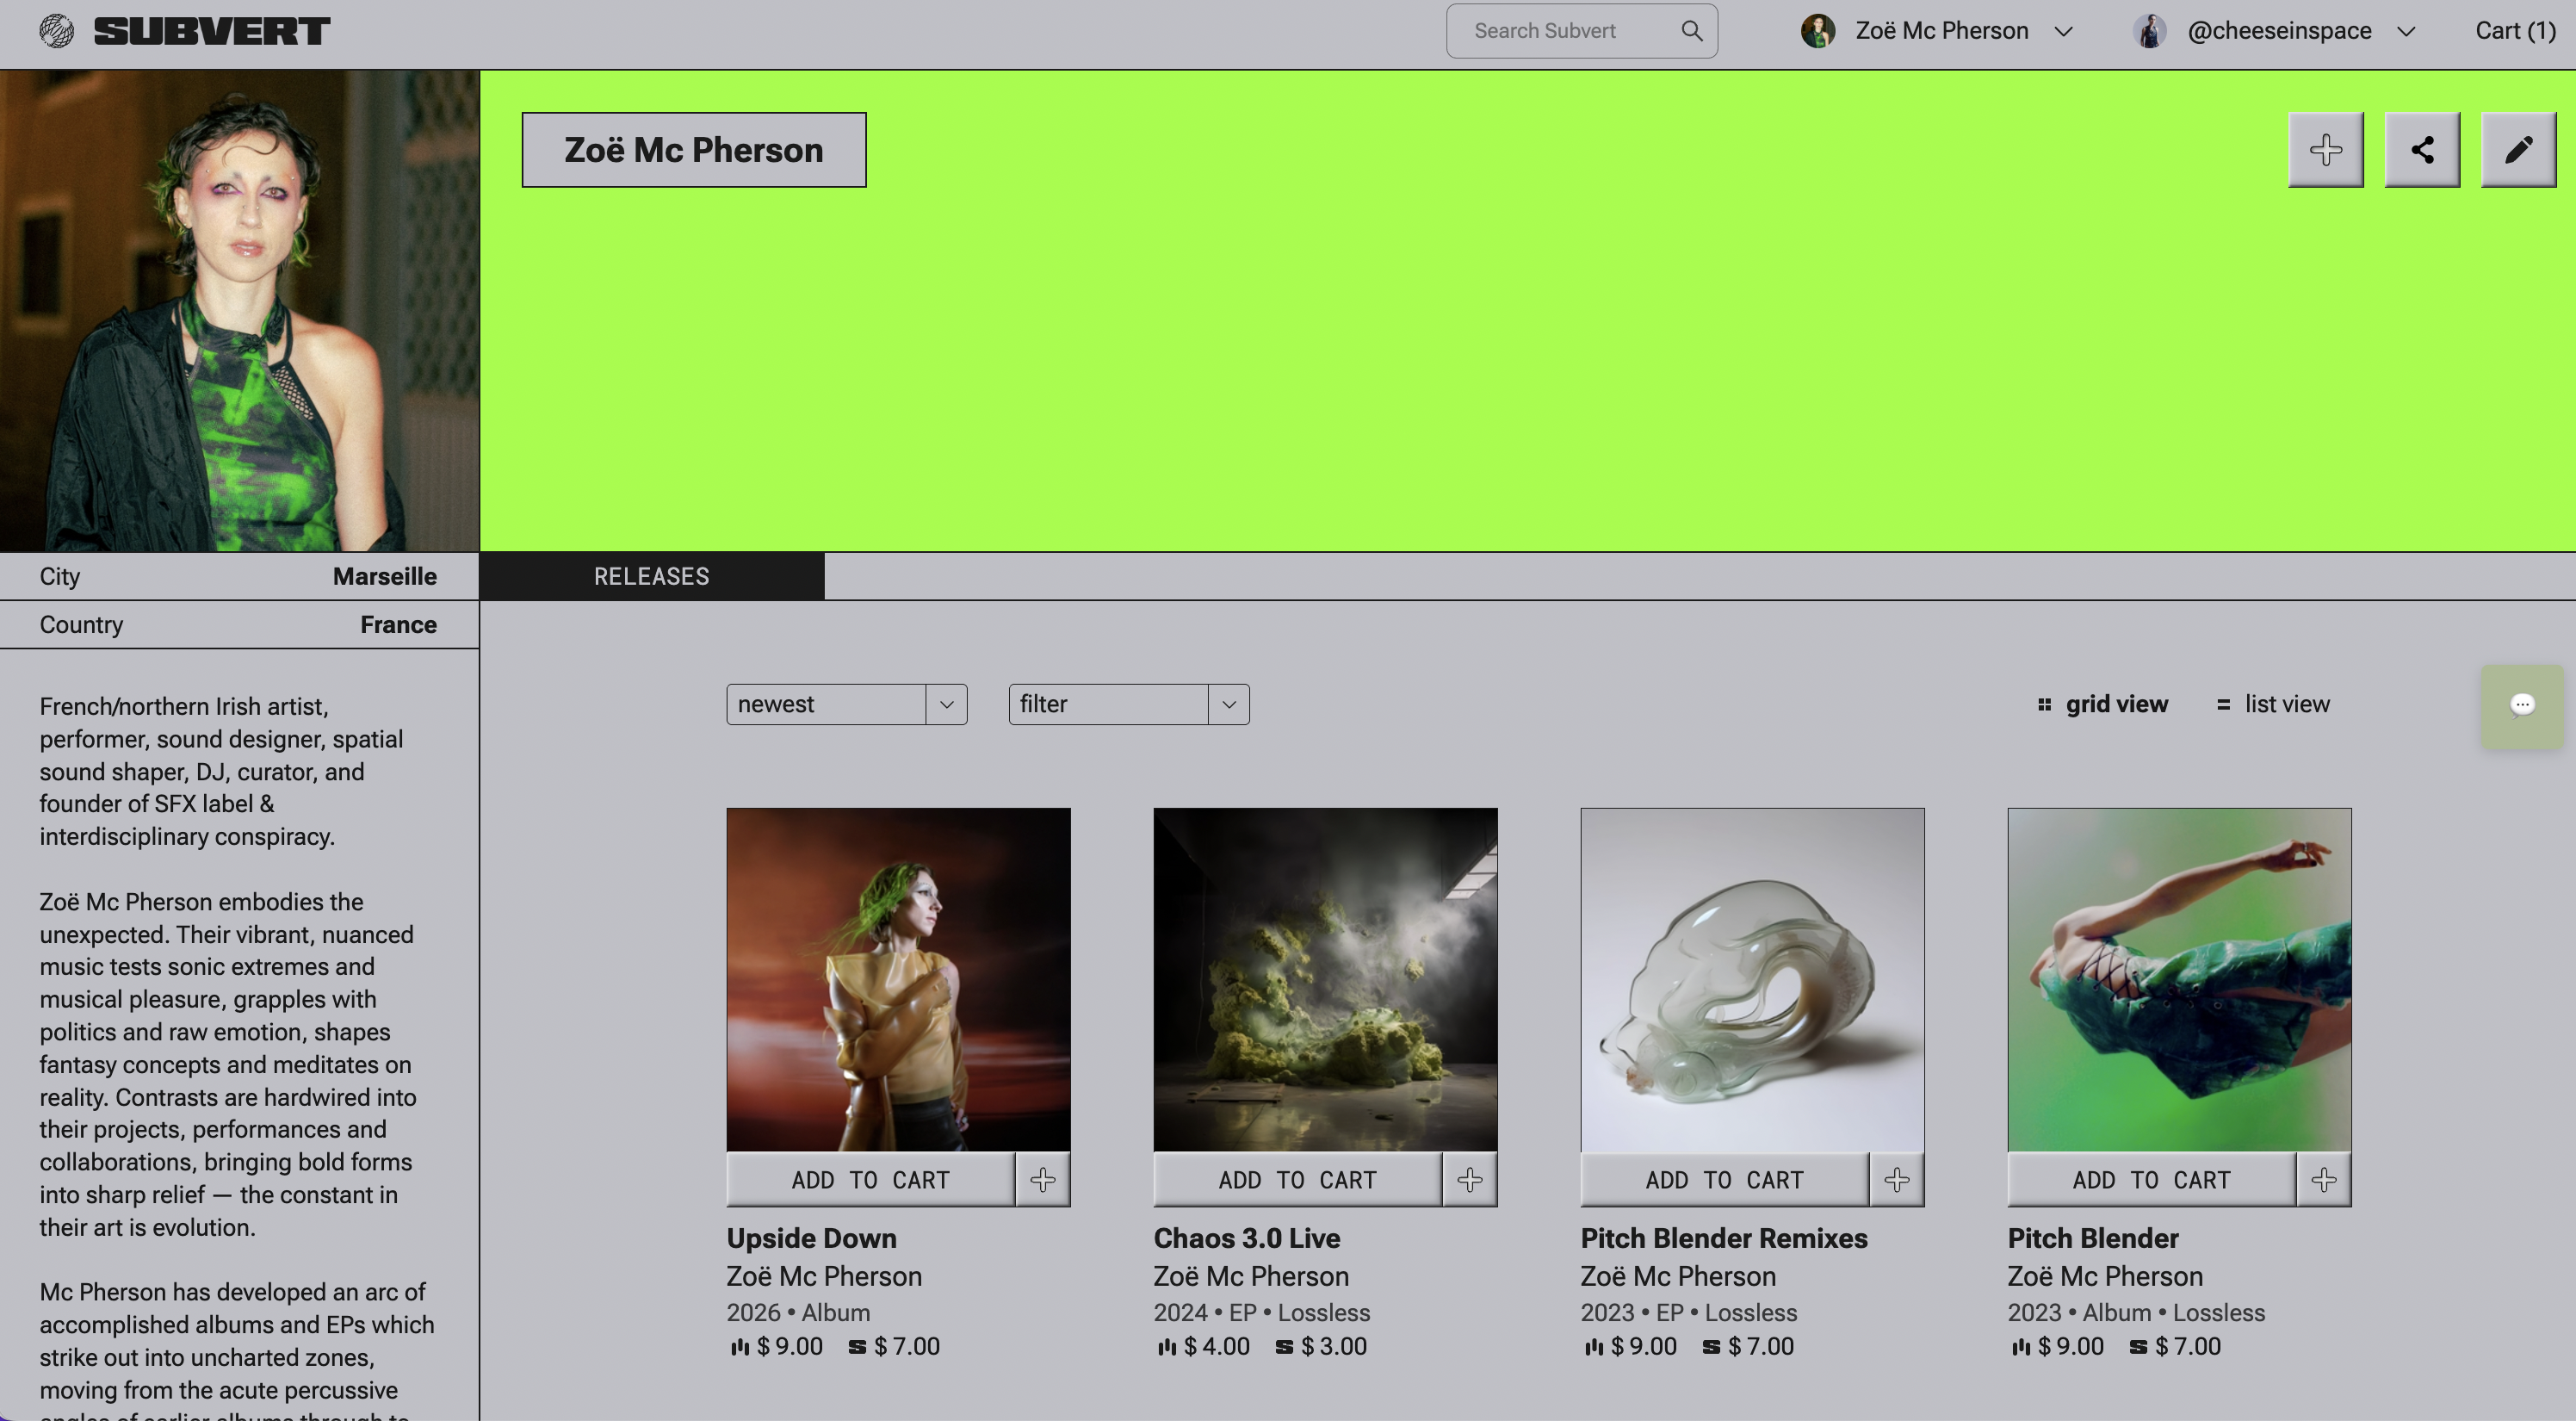Open the Upside Down release title link

(x=811, y=1238)
